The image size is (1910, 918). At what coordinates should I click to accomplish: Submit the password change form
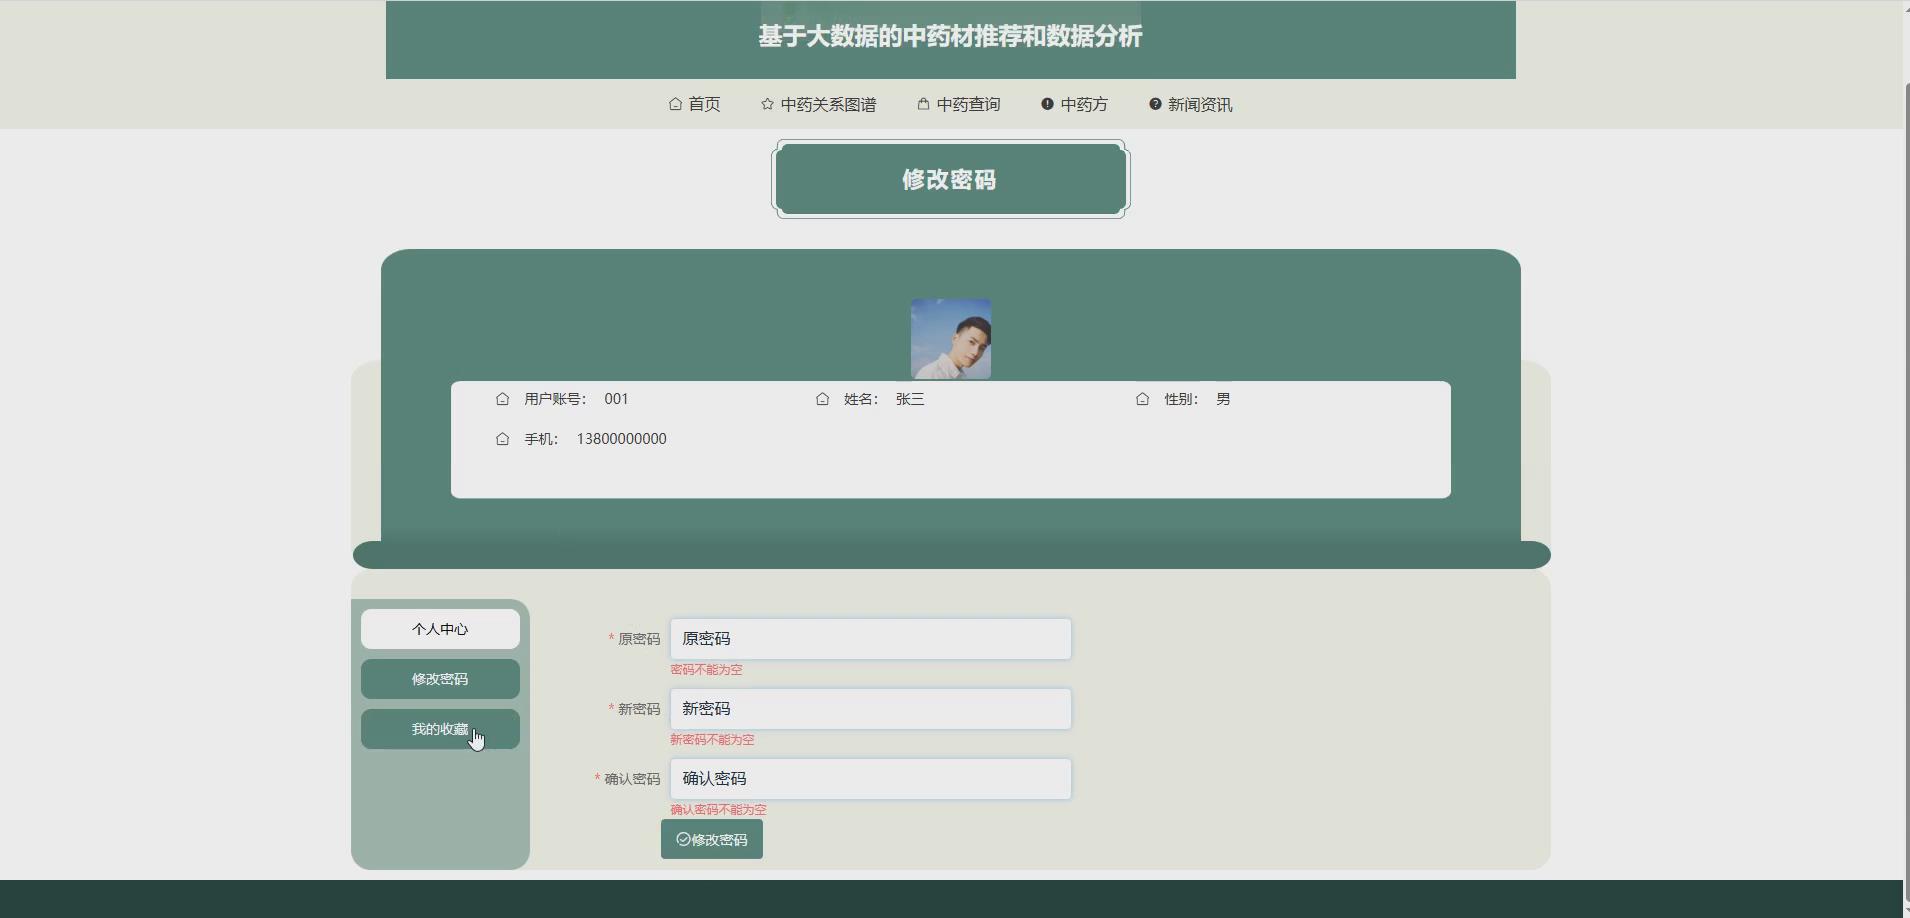[712, 840]
